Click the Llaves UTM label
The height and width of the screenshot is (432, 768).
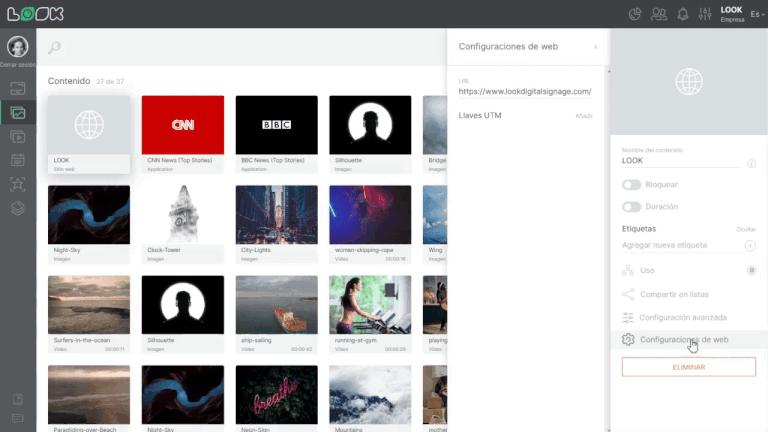tap(480, 116)
